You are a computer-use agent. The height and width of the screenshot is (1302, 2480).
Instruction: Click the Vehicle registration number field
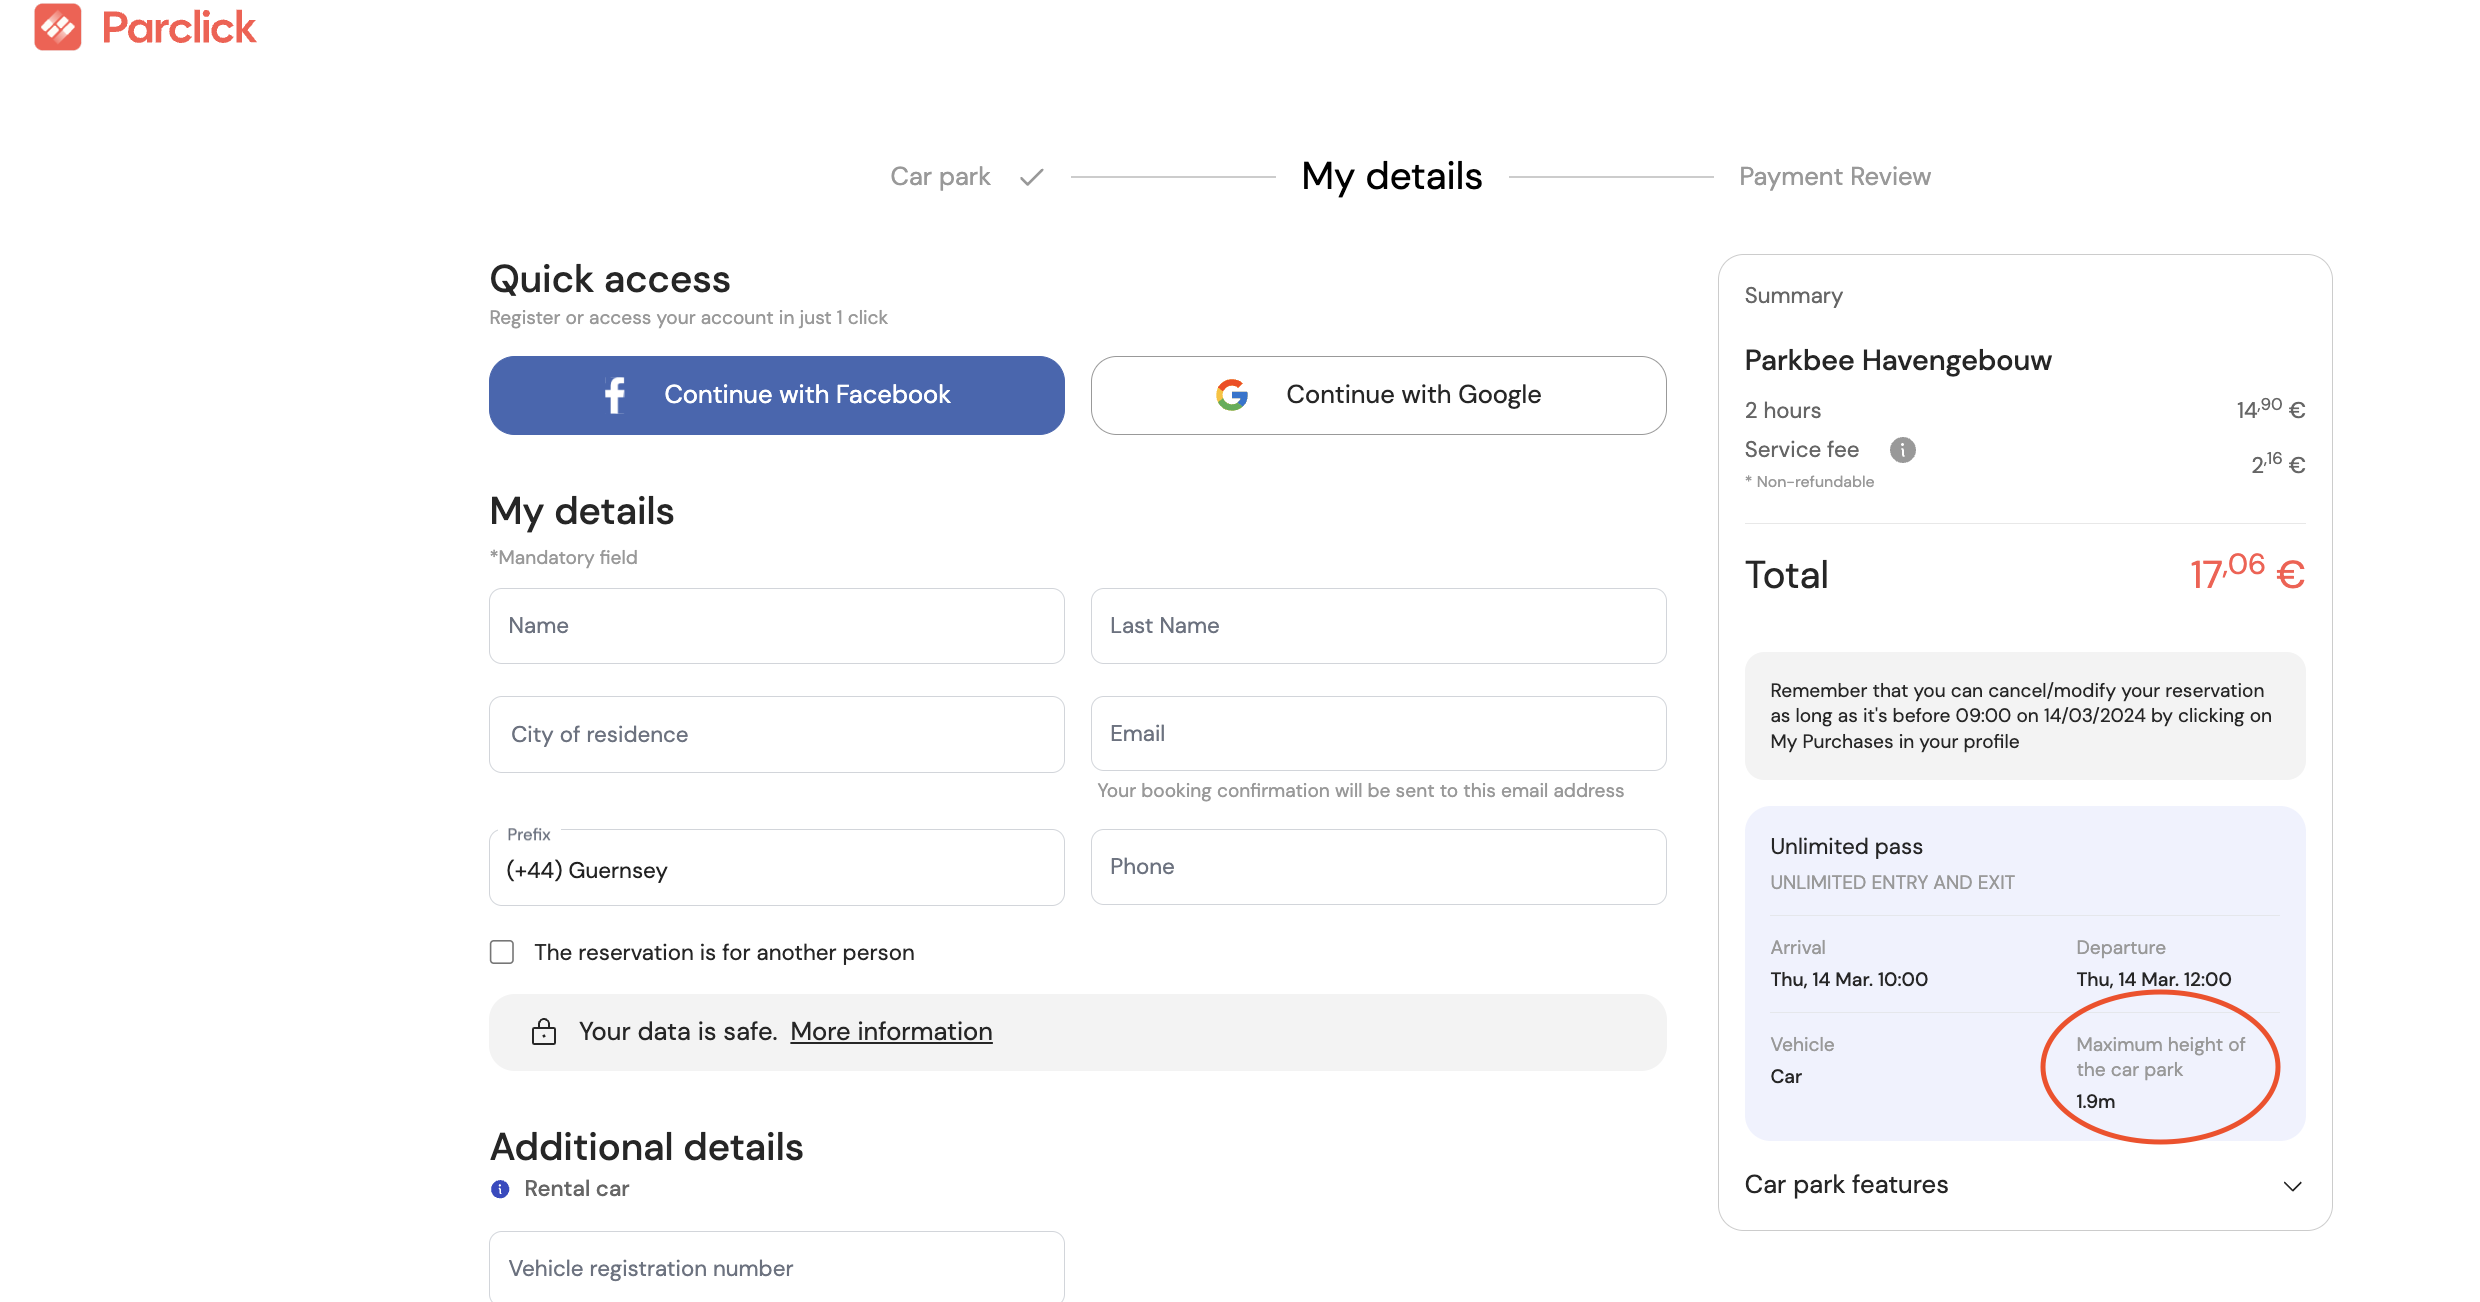776,1268
